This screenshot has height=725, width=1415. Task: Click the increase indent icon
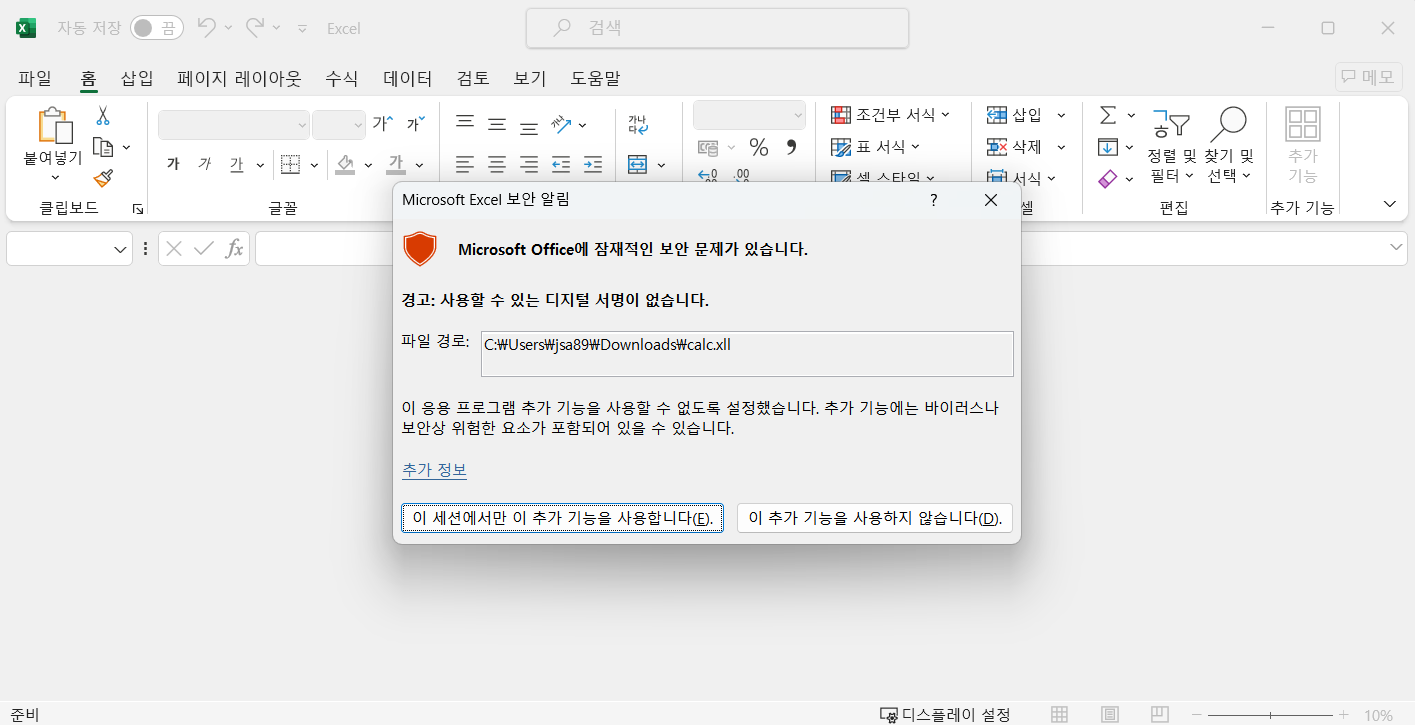[593, 164]
